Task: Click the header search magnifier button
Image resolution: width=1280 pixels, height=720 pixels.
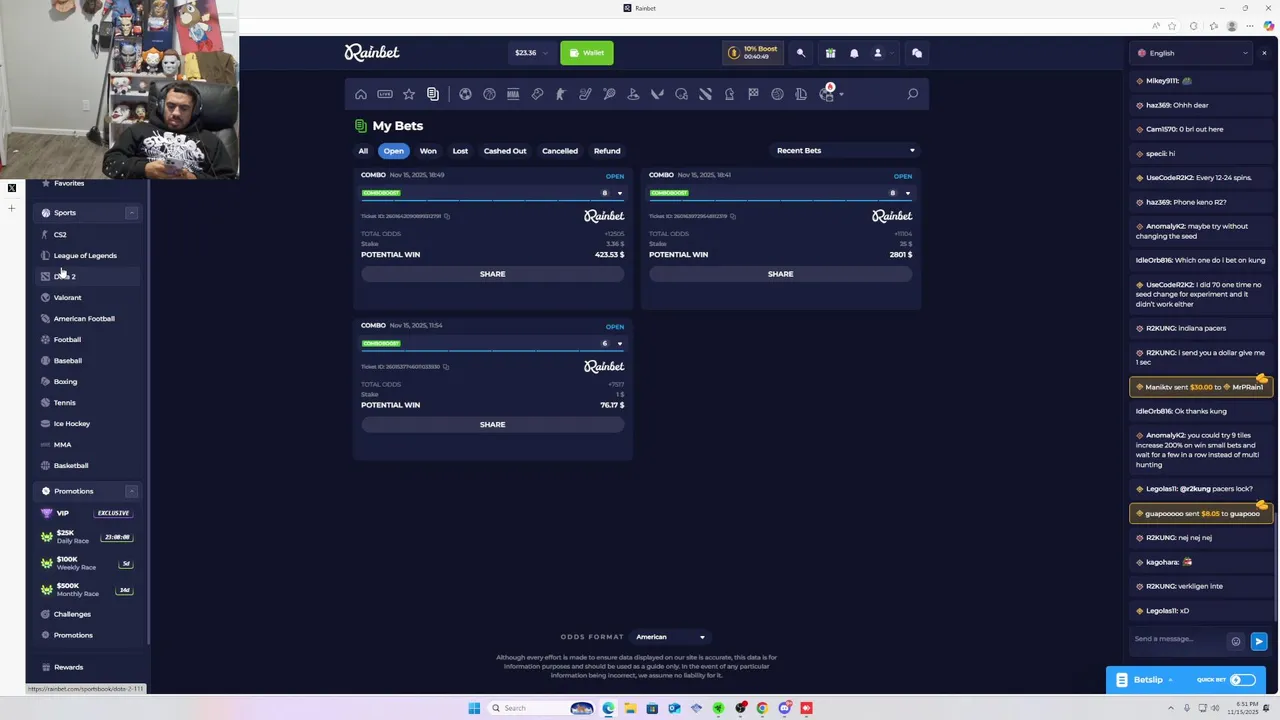Action: point(800,53)
